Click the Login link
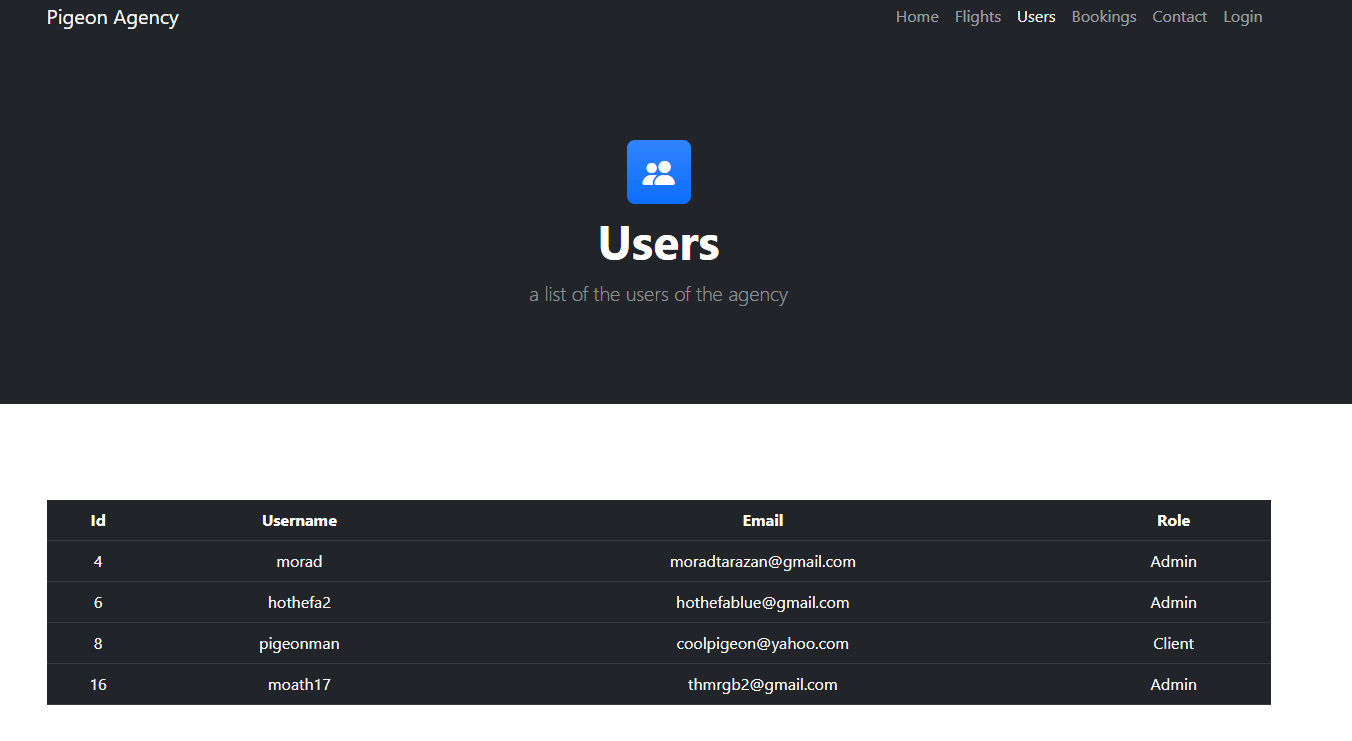 pyautogui.click(x=1242, y=17)
